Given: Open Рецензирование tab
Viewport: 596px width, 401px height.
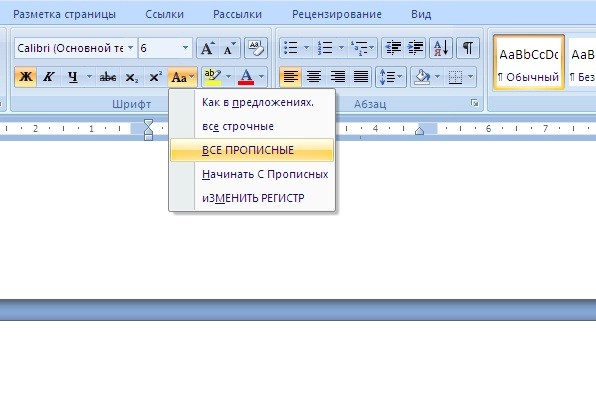Looking at the screenshot, I should pyautogui.click(x=337, y=14).
